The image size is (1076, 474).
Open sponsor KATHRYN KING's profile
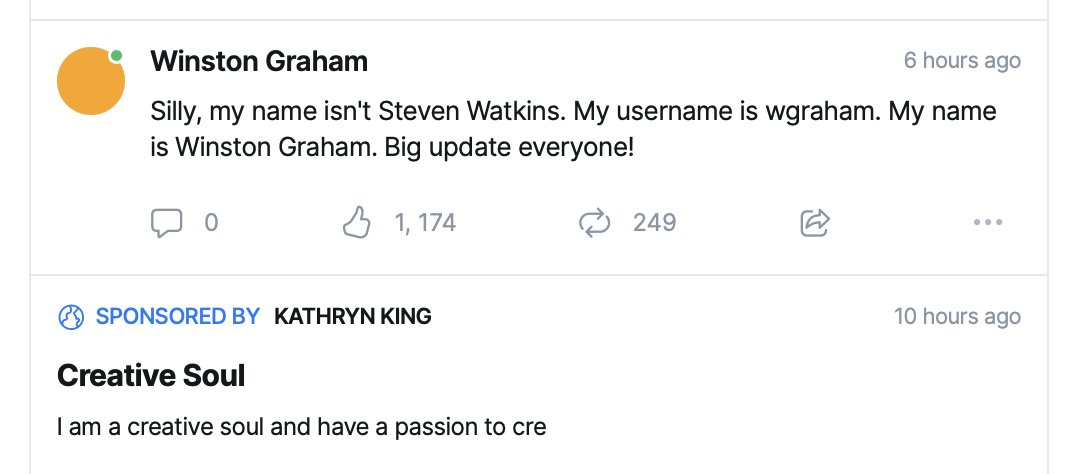click(353, 316)
